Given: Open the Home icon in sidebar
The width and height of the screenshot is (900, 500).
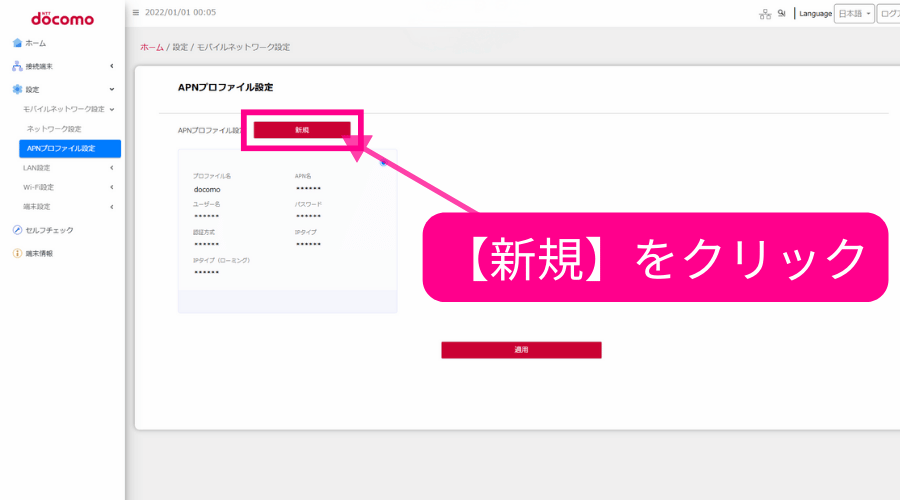Looking at the screenshot, I should pyautogui.click(x=17, y=43).
